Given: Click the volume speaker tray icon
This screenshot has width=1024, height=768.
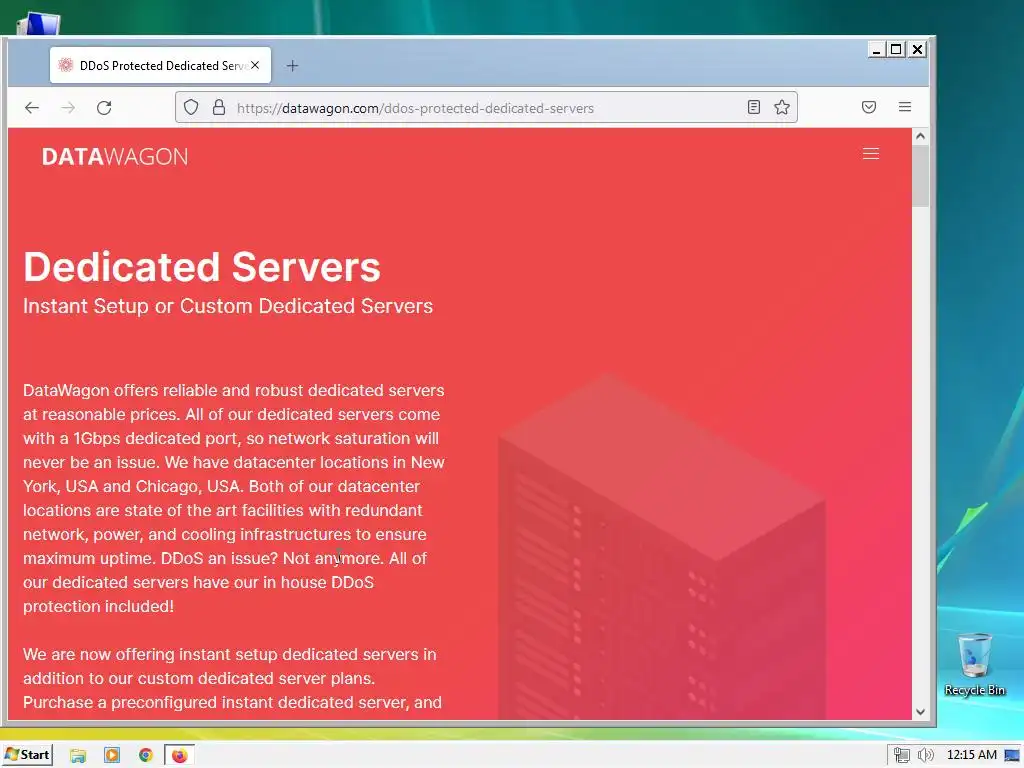Looking at the screenshot, I should click(925, 755).
